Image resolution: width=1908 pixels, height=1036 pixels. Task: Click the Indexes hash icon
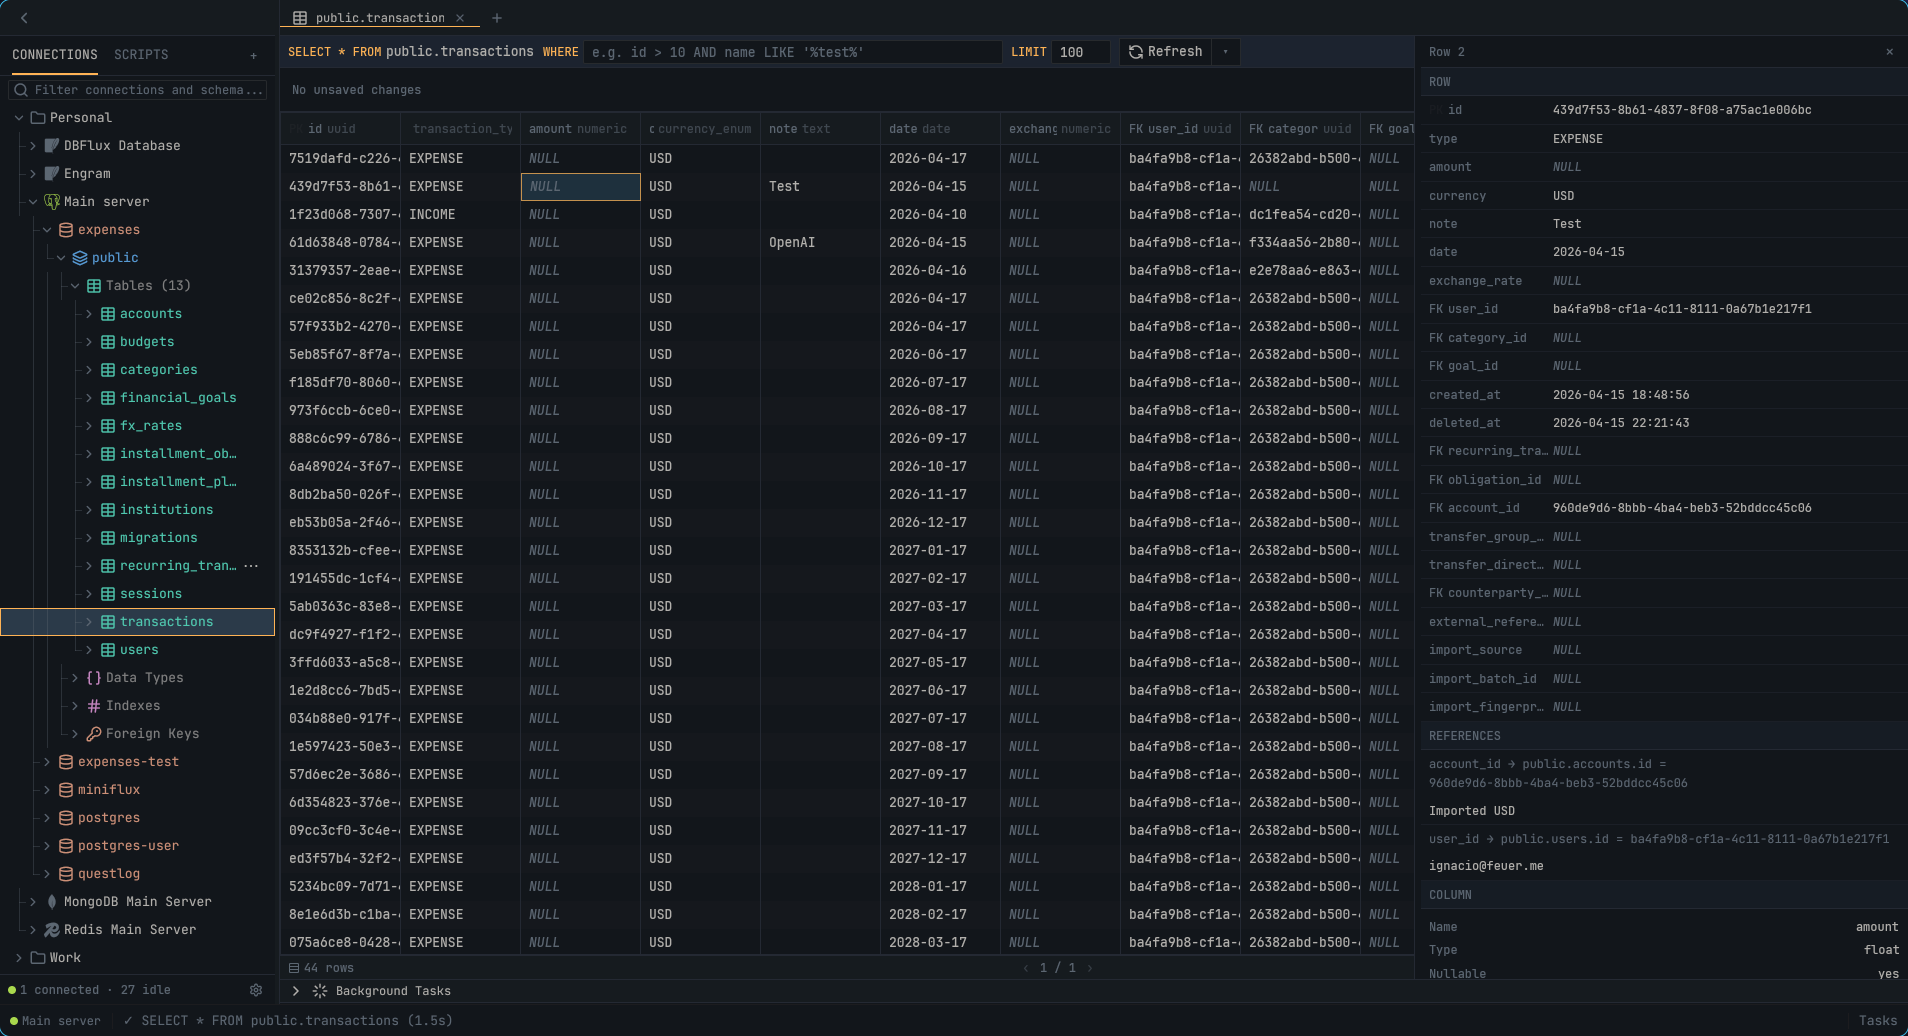[x=94, y=706]
